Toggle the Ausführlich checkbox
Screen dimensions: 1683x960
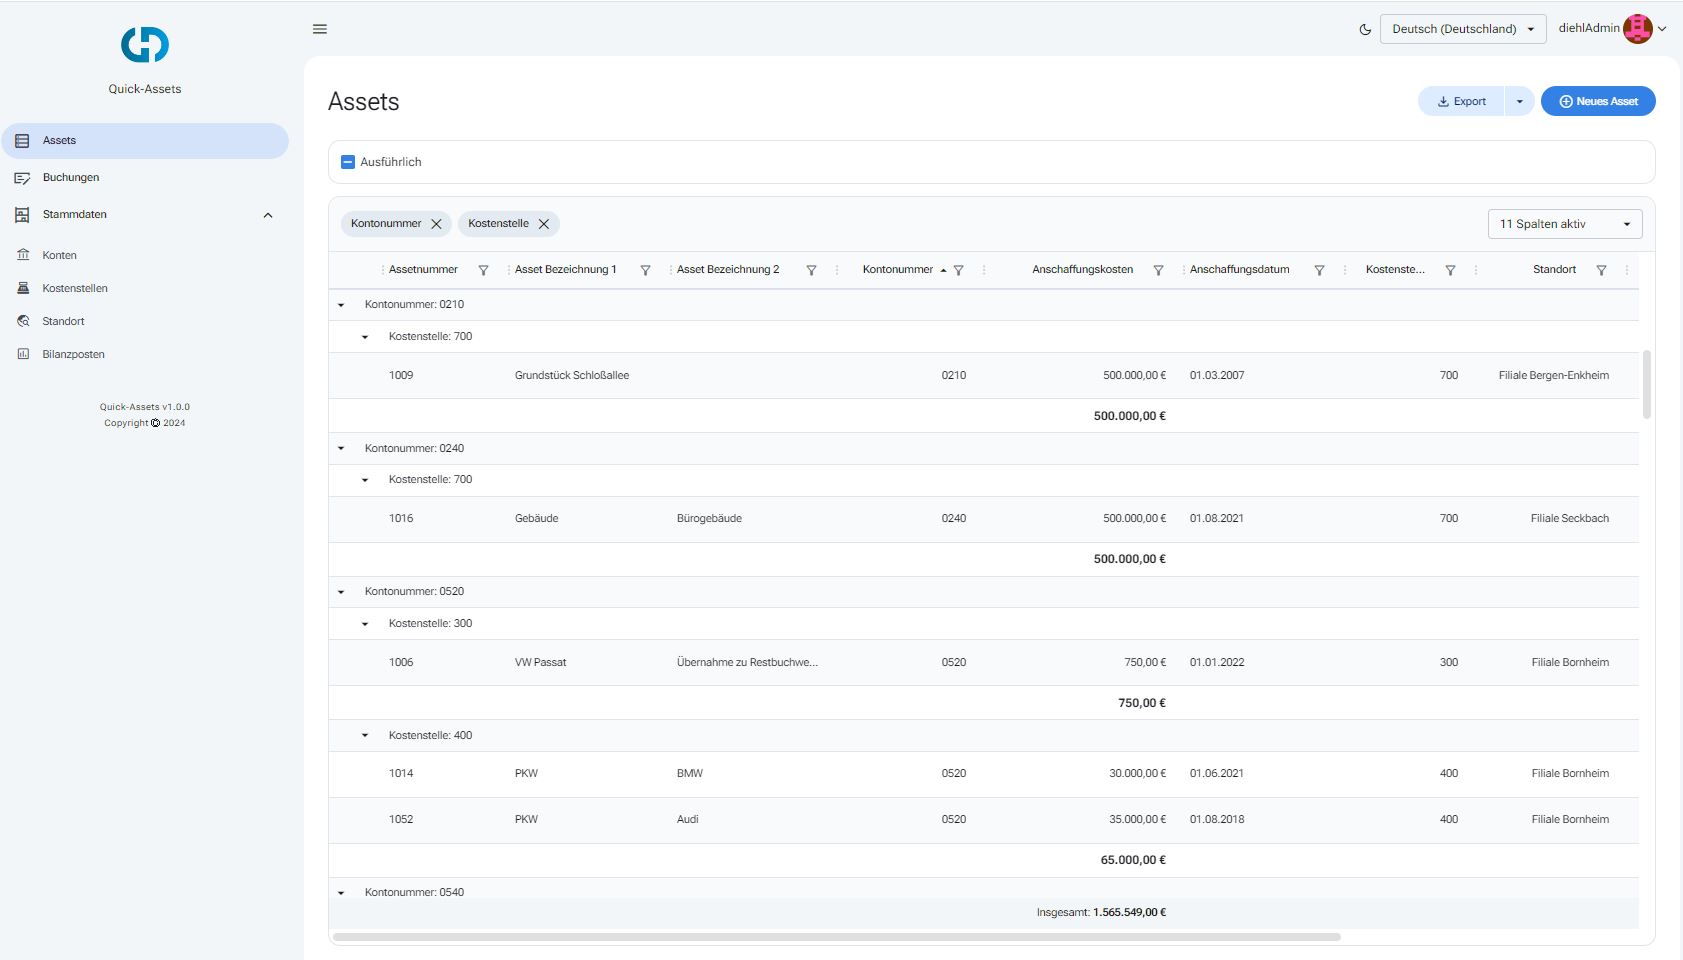[x=348, y=162]
